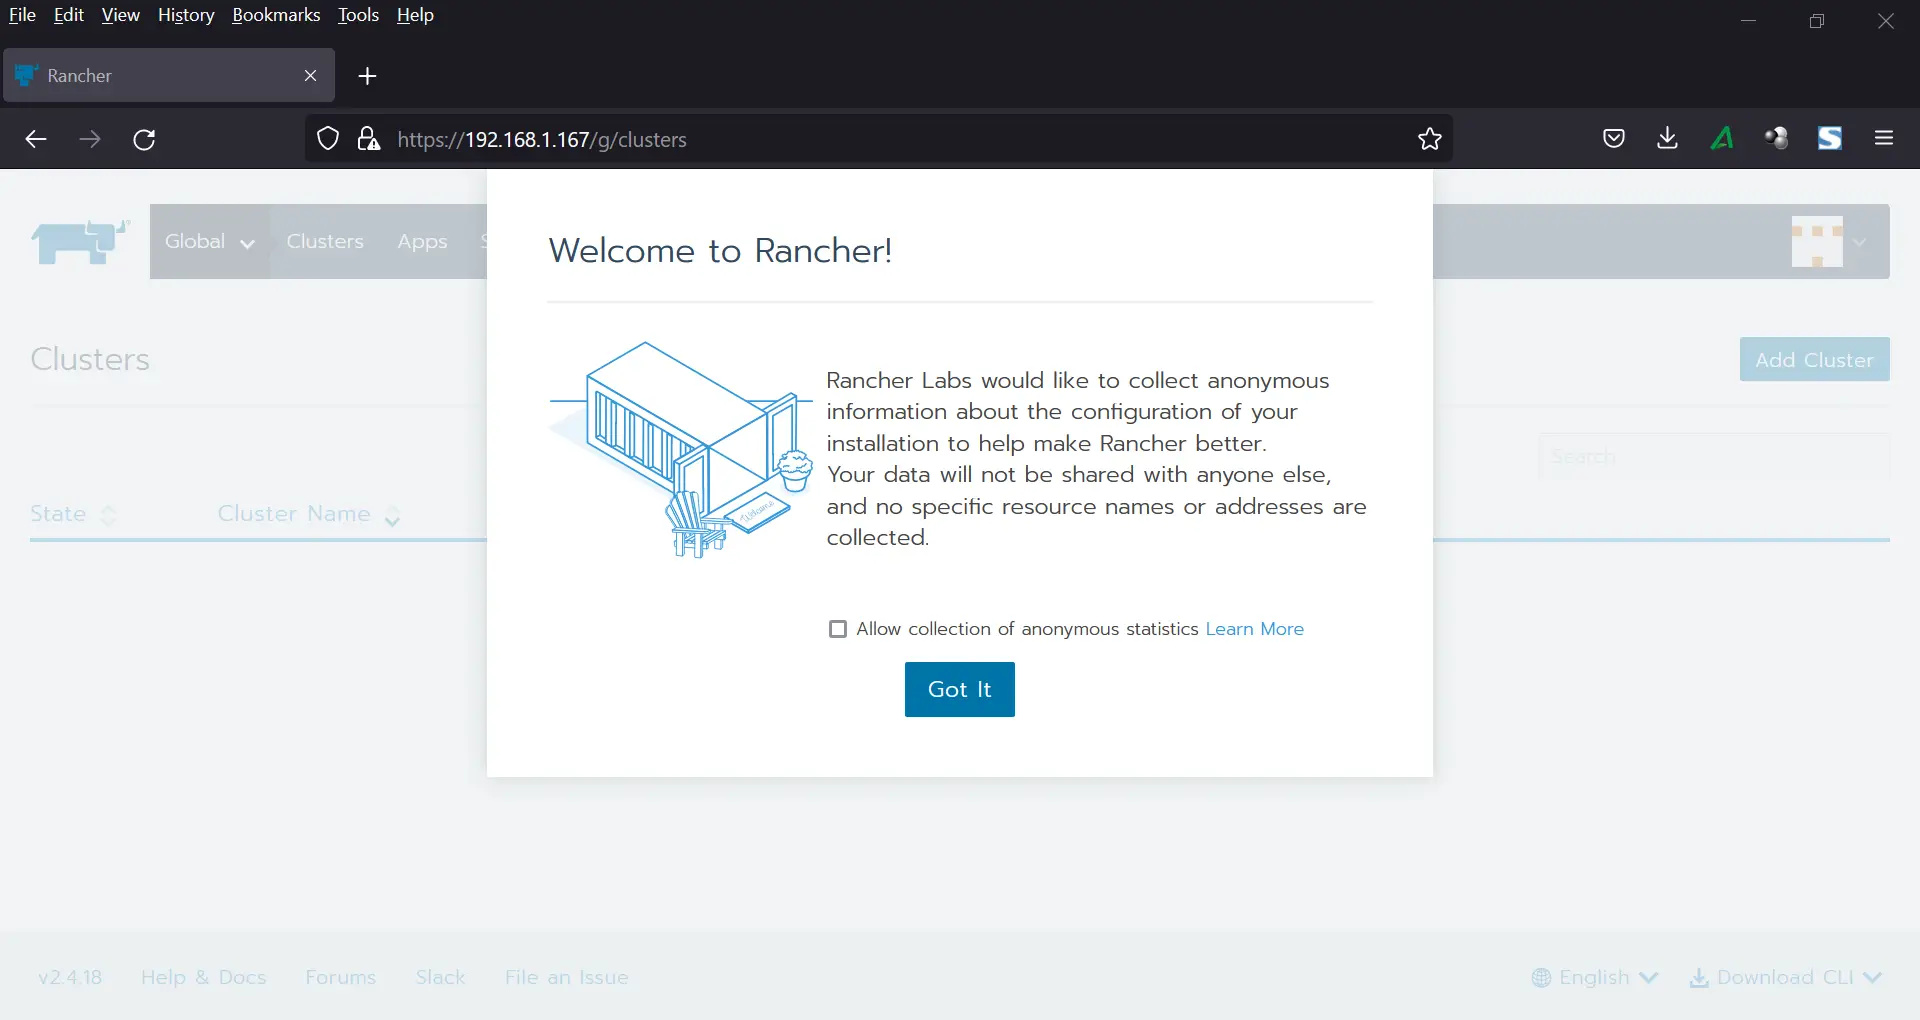Open the File menu
The image size is (1920, 1020).
[22, 15]
